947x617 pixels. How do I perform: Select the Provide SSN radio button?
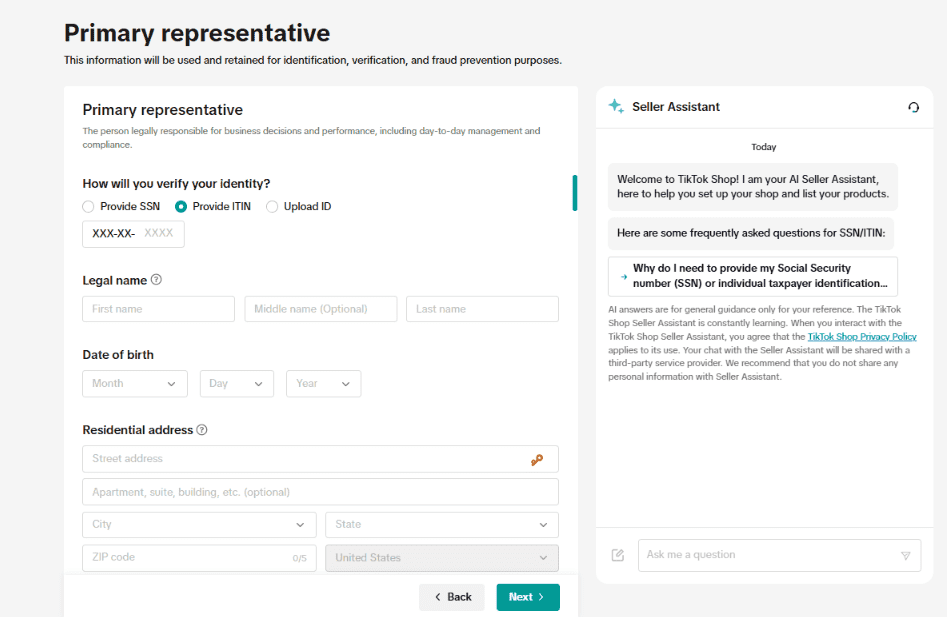[x=87, y=206]
